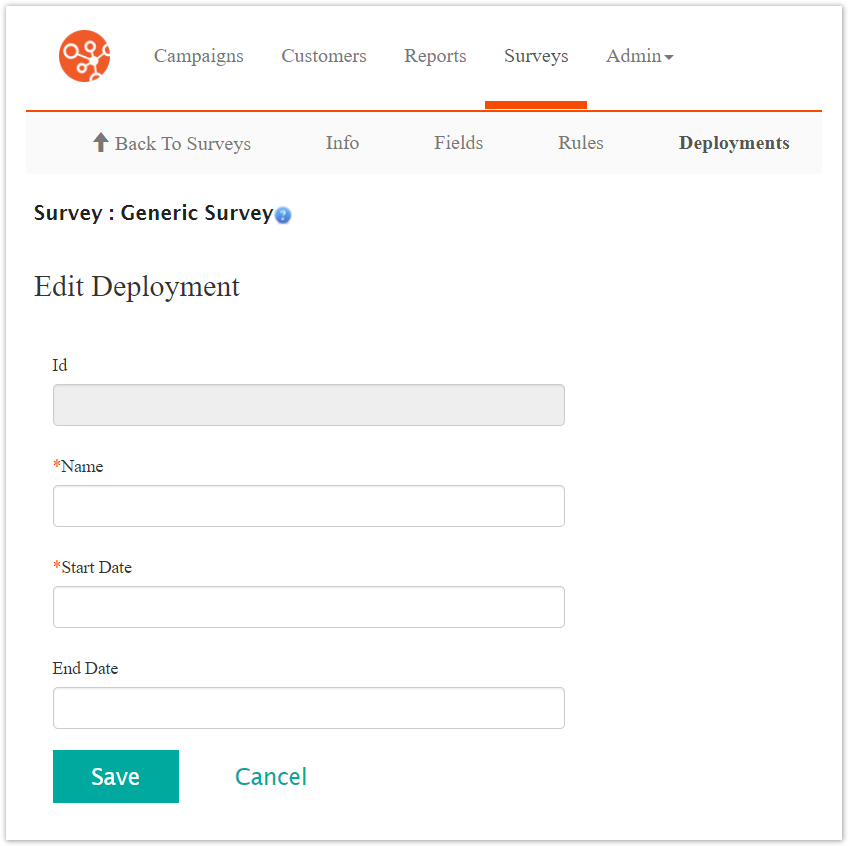This screenshot has width=848, height=846.
Task: Open the Campaigns menu
Action: click(198, 56)
